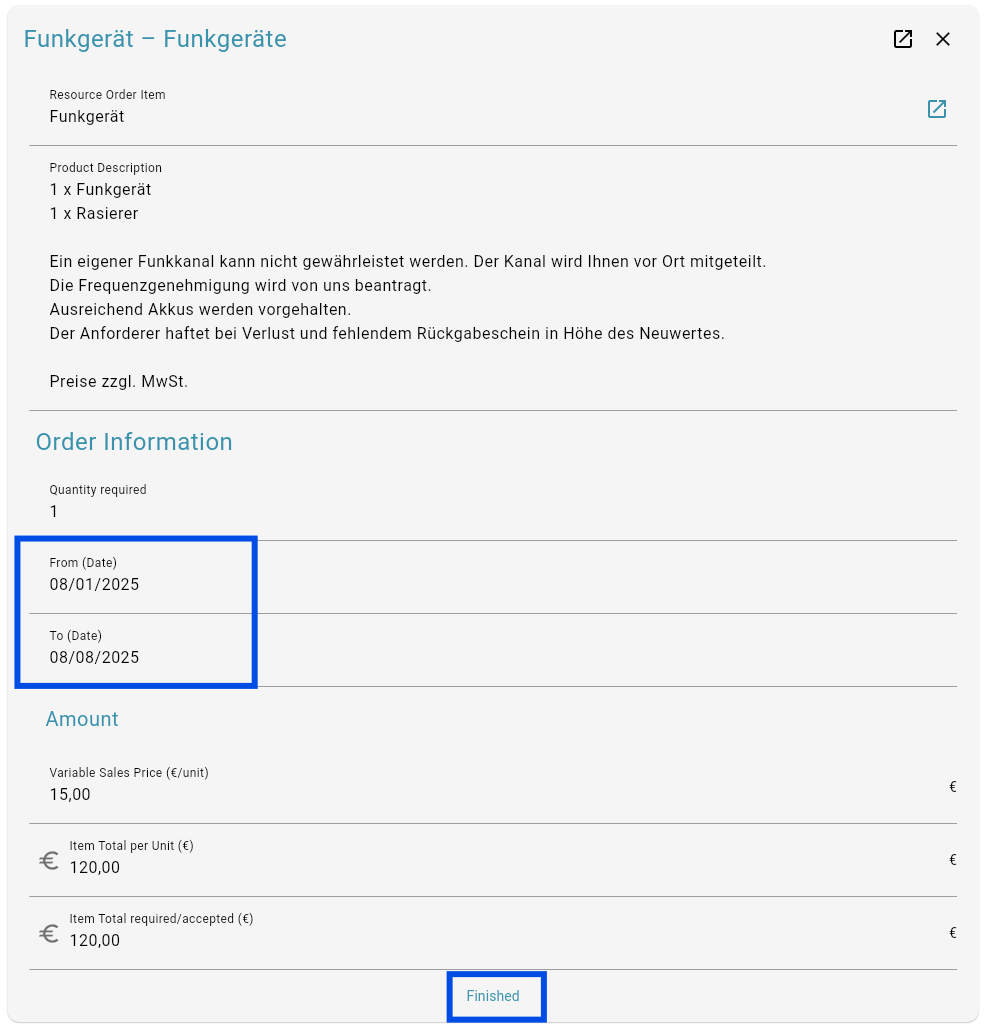Open Resource Order Item Funkgerät link icon

[x=937, y=109]
